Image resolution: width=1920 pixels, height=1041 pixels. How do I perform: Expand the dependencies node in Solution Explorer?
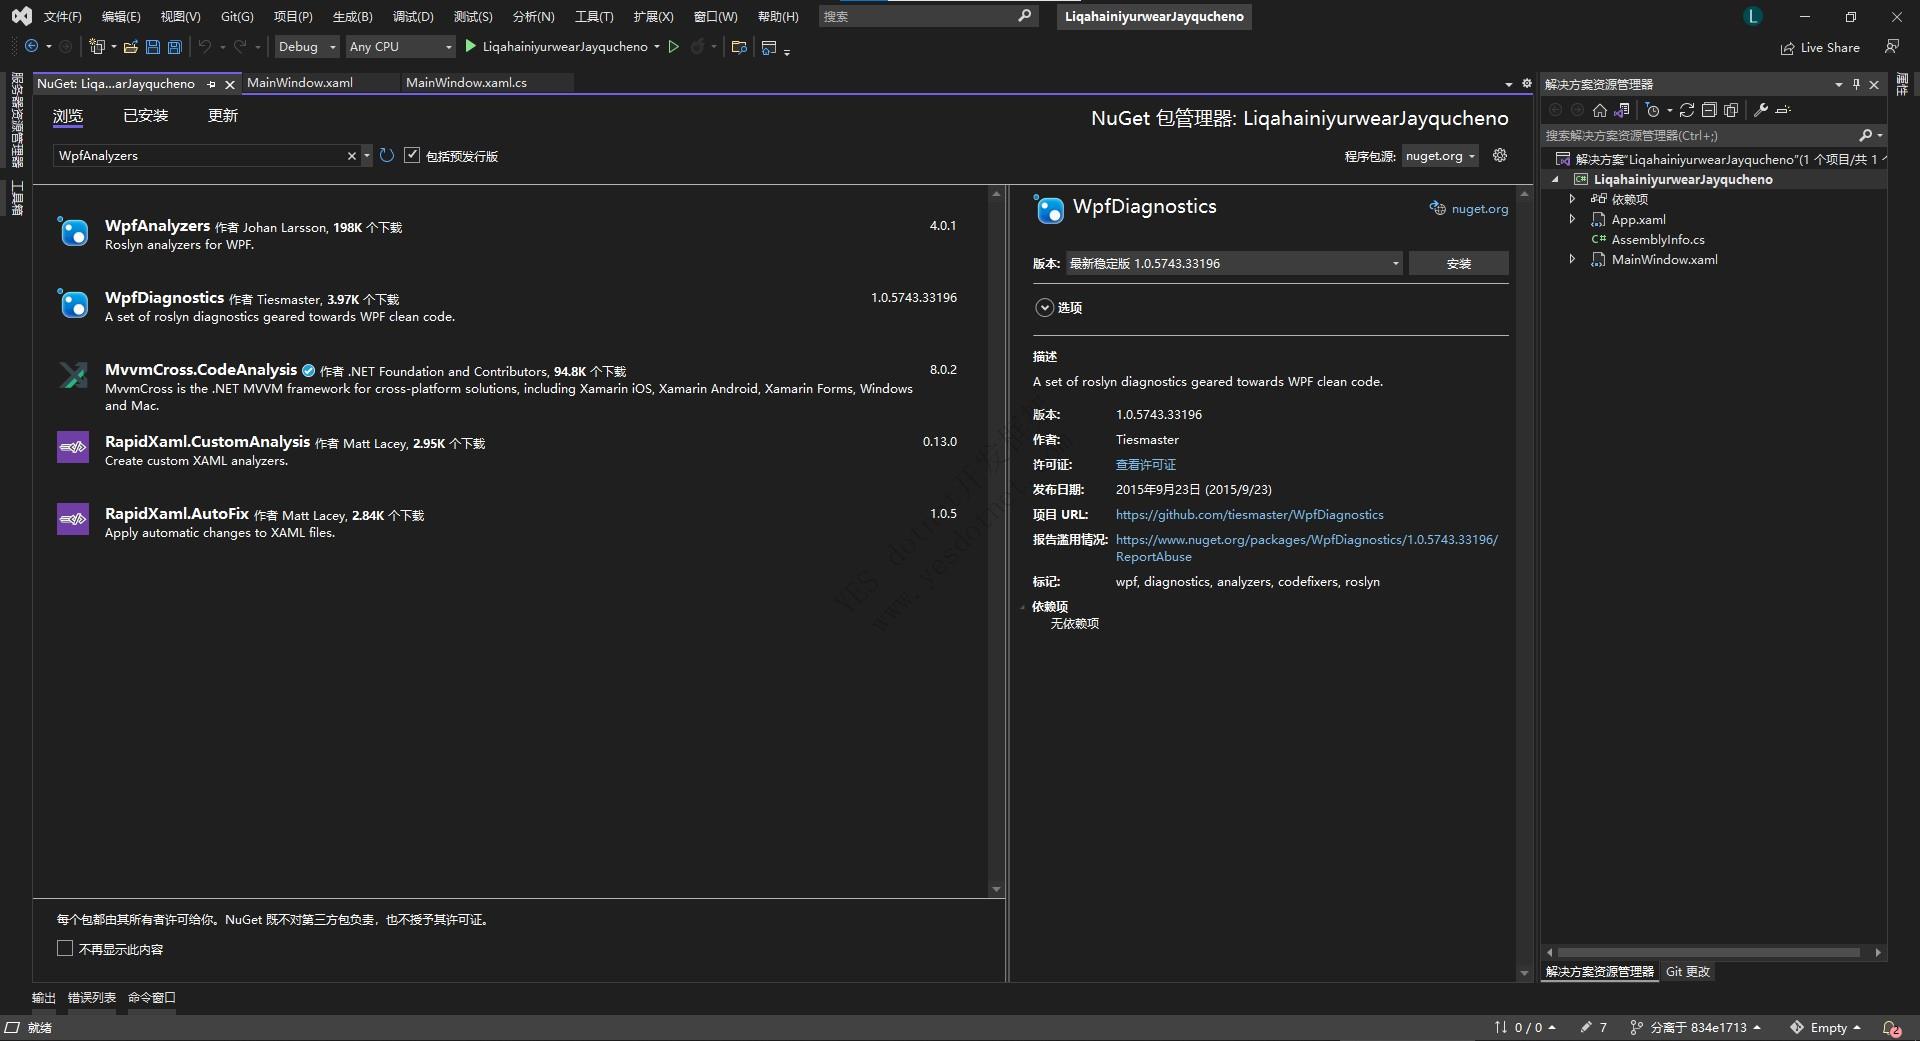point(1572,199)
